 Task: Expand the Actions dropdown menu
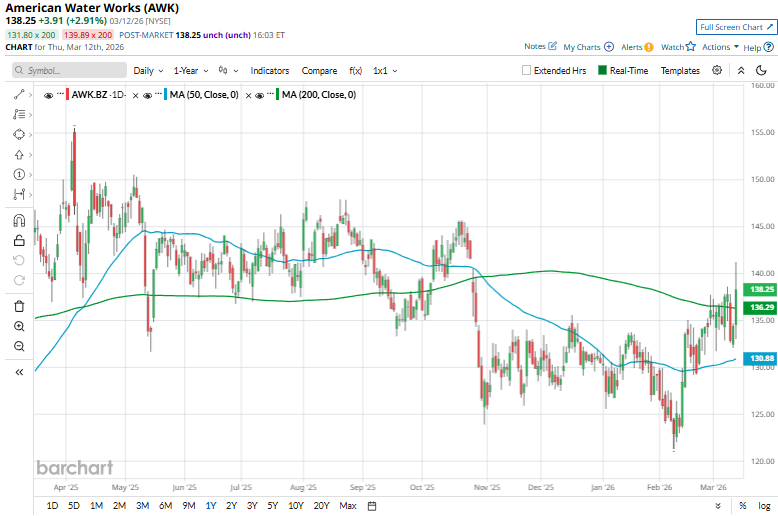click(720, 47)
